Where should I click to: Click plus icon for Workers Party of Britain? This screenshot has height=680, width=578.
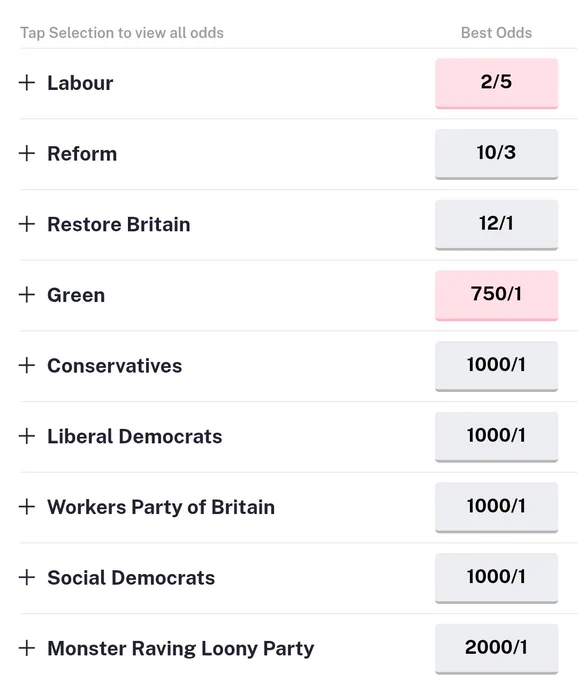pyautogui.click(x=27, y=507)
